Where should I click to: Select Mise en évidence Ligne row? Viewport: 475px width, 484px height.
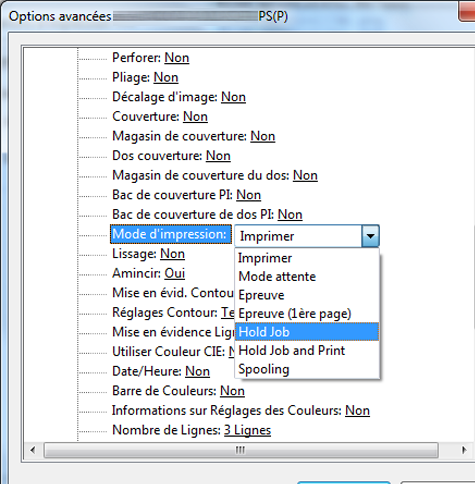[173, 332]
